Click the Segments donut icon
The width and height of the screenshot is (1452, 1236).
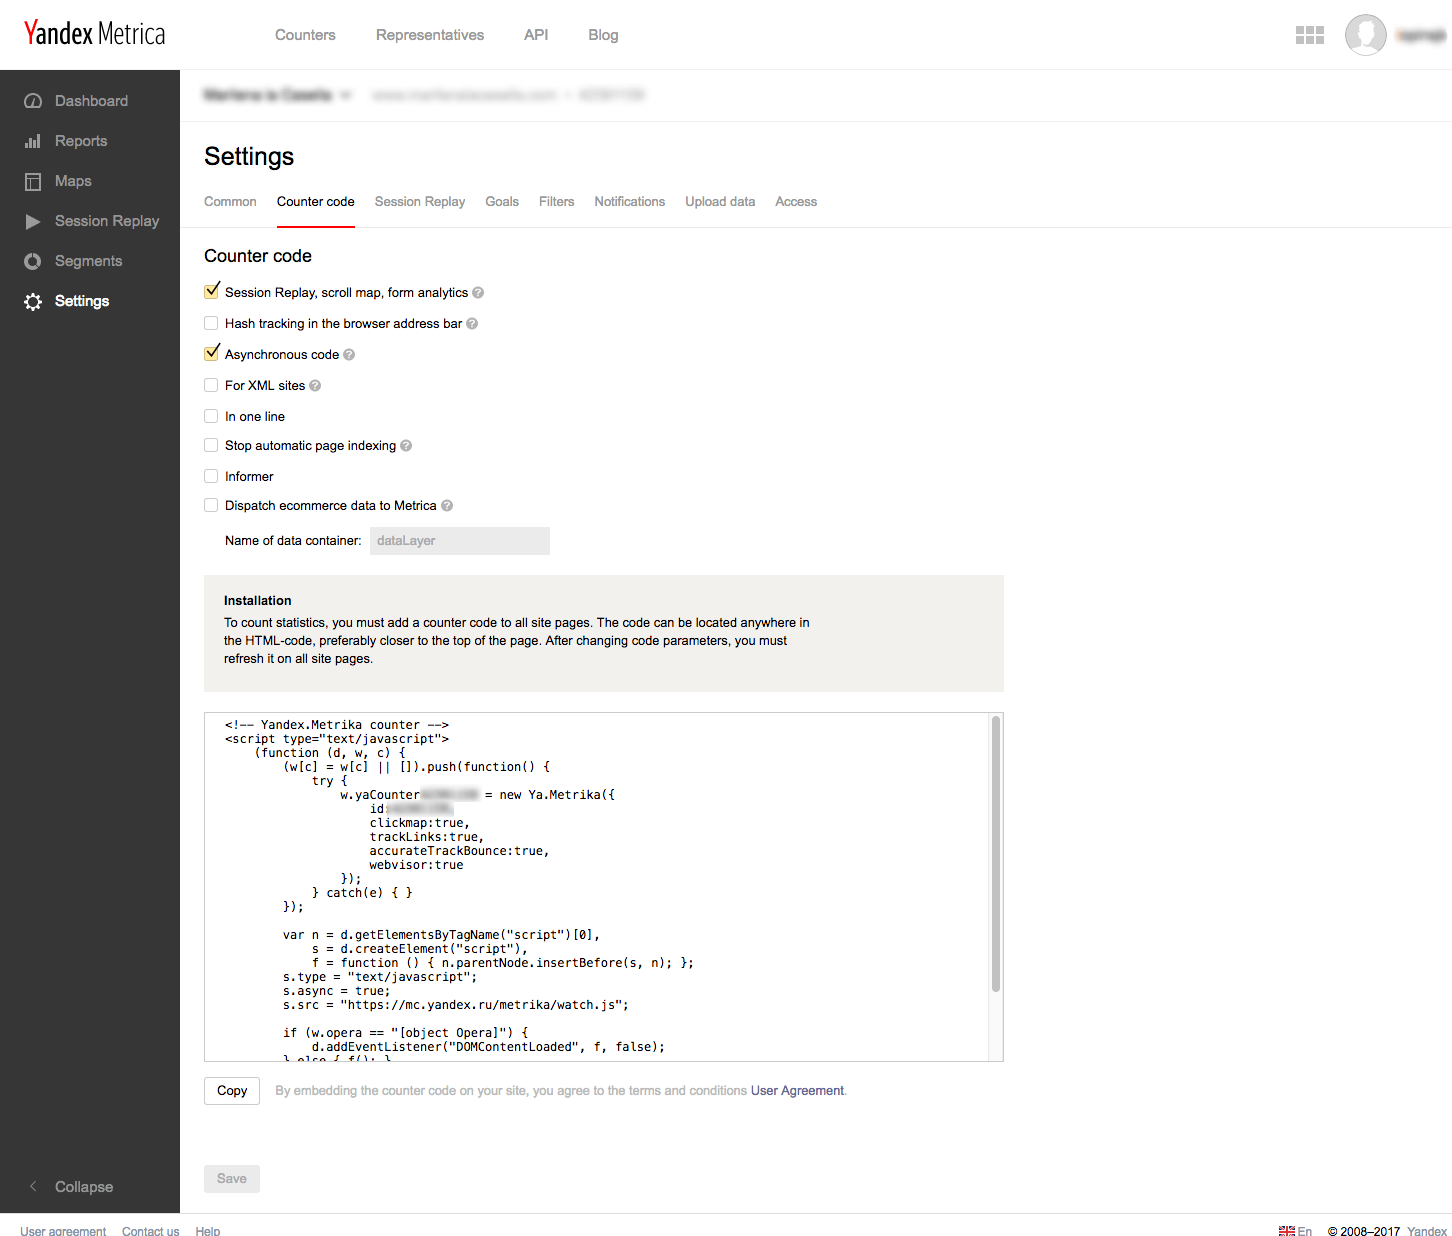point(33,261)
